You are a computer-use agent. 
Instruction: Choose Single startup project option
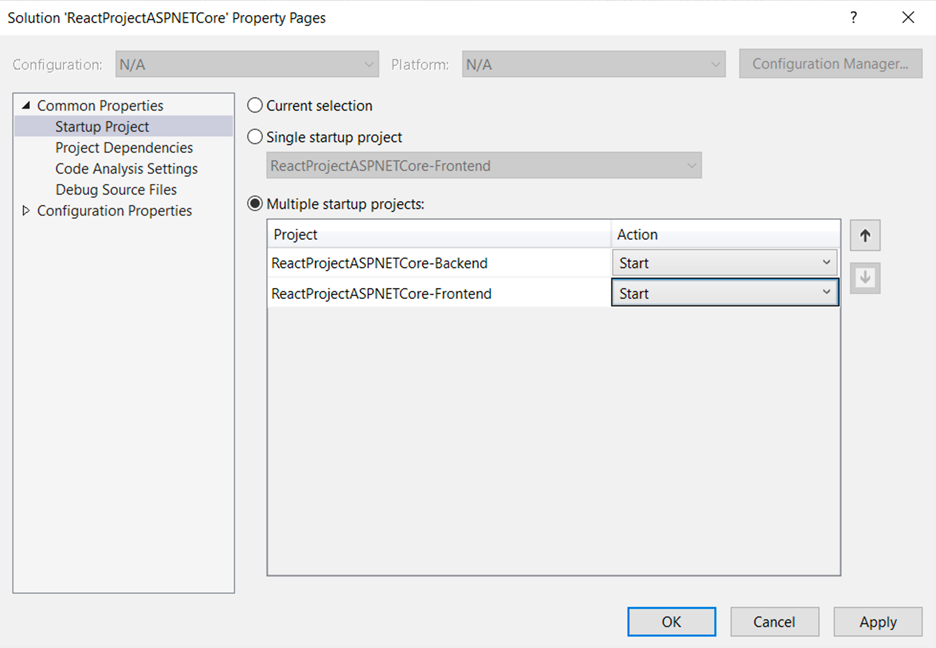(x=256, y=137)
